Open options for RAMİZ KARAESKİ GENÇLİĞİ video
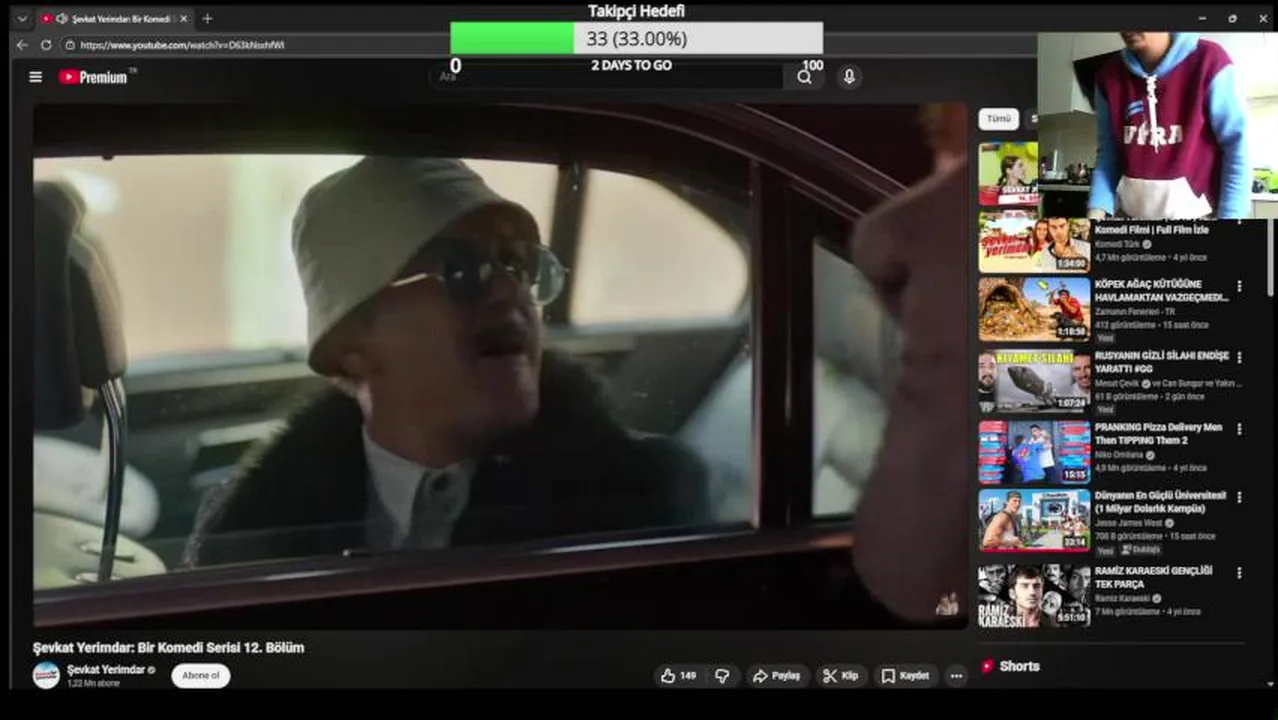1278x720 pixels. coord(1239,573)
